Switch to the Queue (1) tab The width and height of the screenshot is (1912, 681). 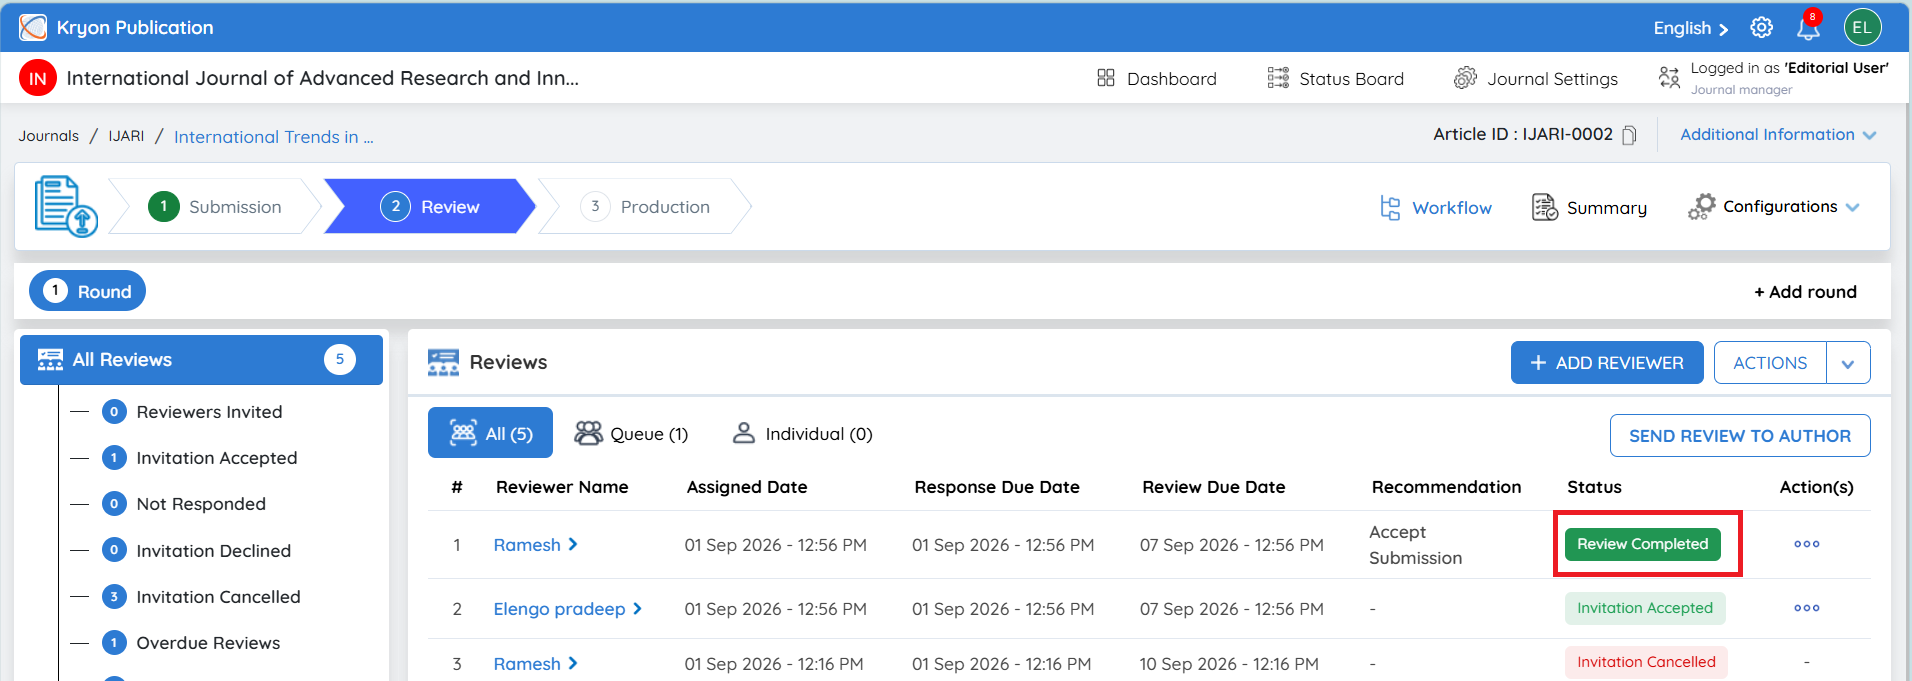(x=631, y=433)
